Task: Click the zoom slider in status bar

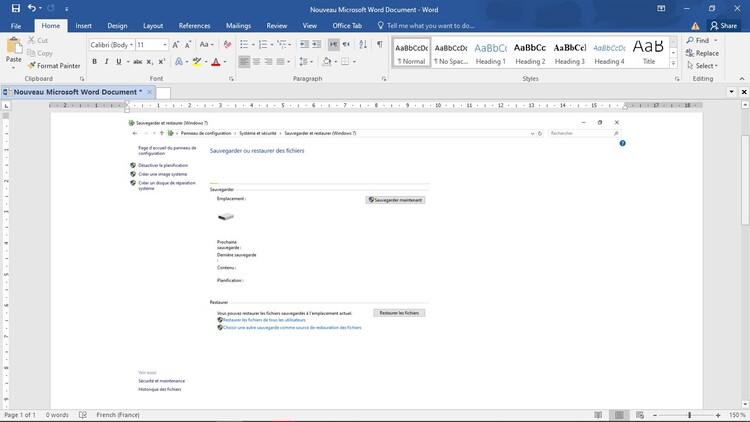Action: point(688,414)
